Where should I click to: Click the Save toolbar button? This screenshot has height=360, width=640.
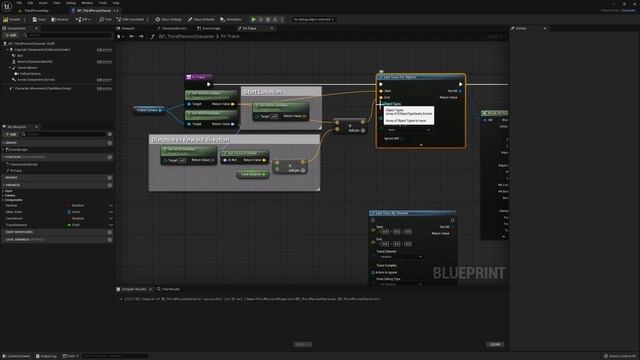39,19
